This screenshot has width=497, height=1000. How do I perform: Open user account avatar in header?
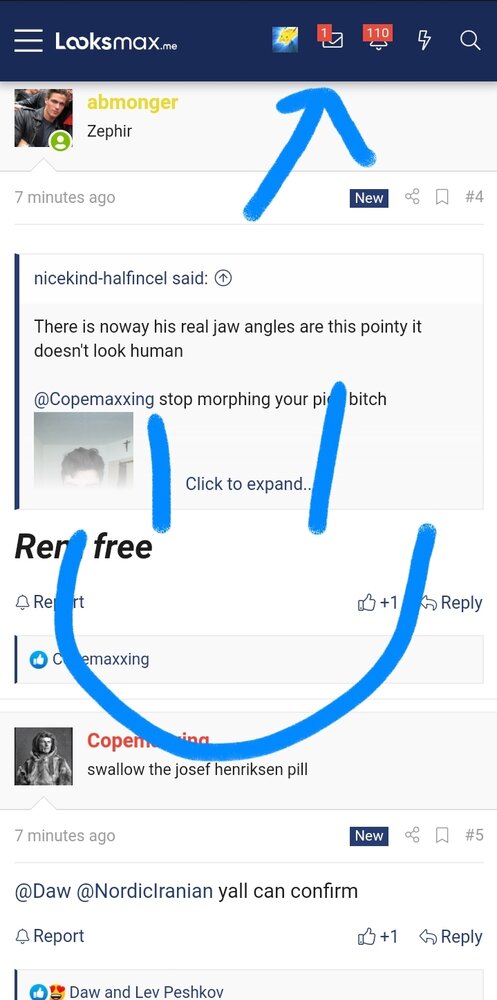[x=285, y=40]
